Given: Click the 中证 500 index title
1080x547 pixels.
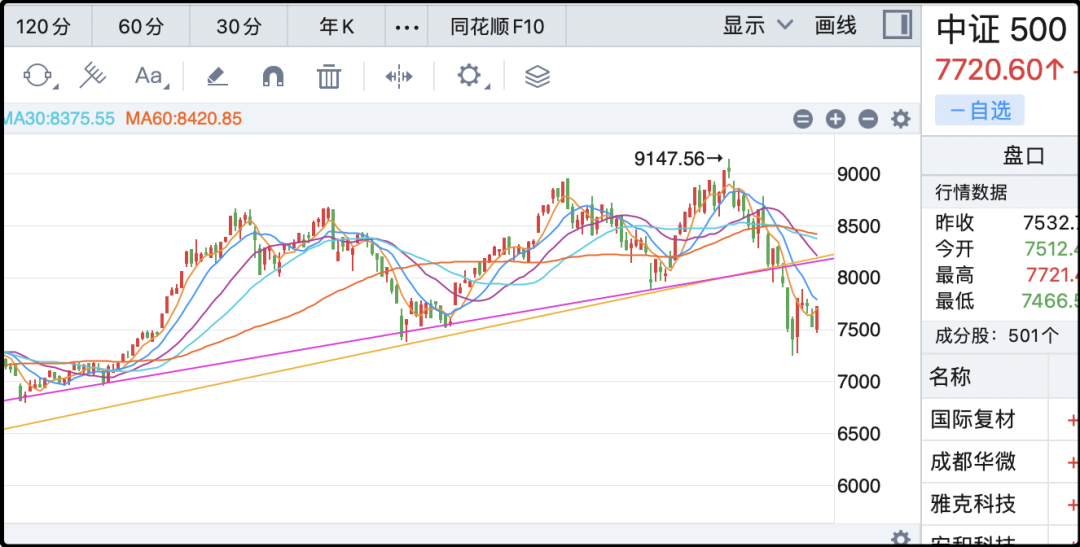Looking at the screenshot, I should coord(1002,30).
